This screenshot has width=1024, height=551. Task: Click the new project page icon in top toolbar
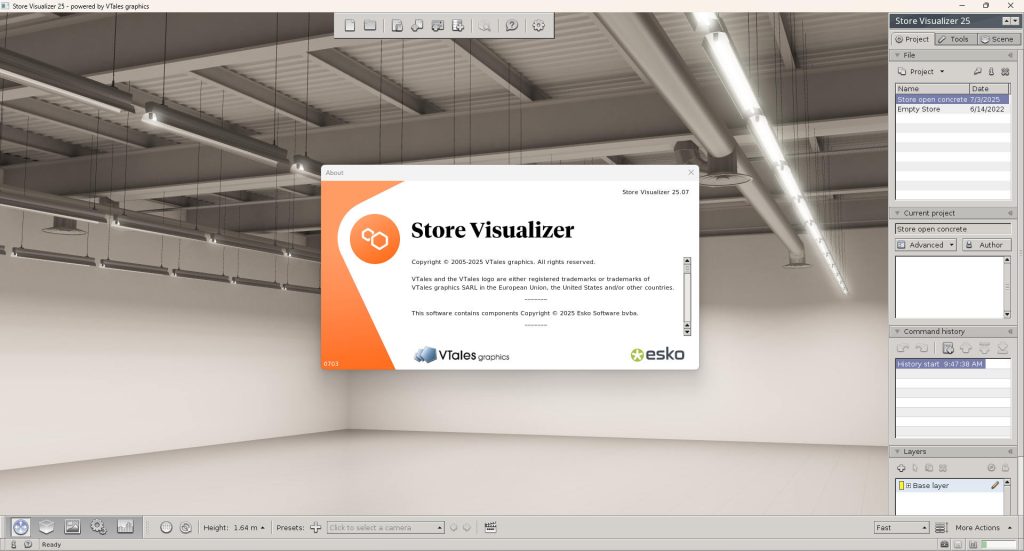[x=350, y=25]
